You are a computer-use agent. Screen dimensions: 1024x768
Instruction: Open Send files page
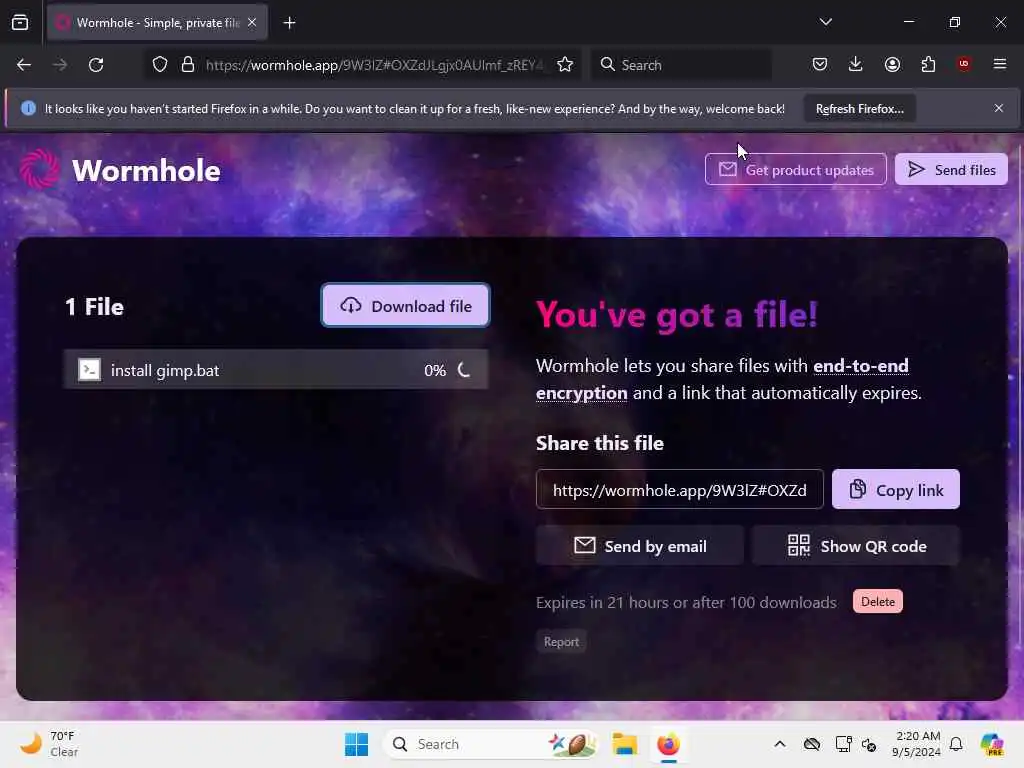951,170
